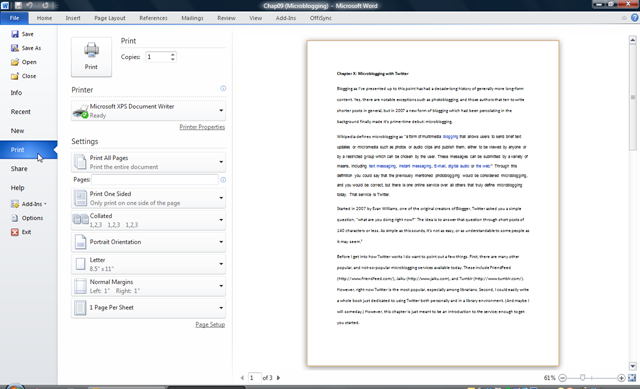Viewport: 640px width, 389px height.
Task: Click the Word Help question mark icon
Action: pyautogui.click(x=635, y=18)
